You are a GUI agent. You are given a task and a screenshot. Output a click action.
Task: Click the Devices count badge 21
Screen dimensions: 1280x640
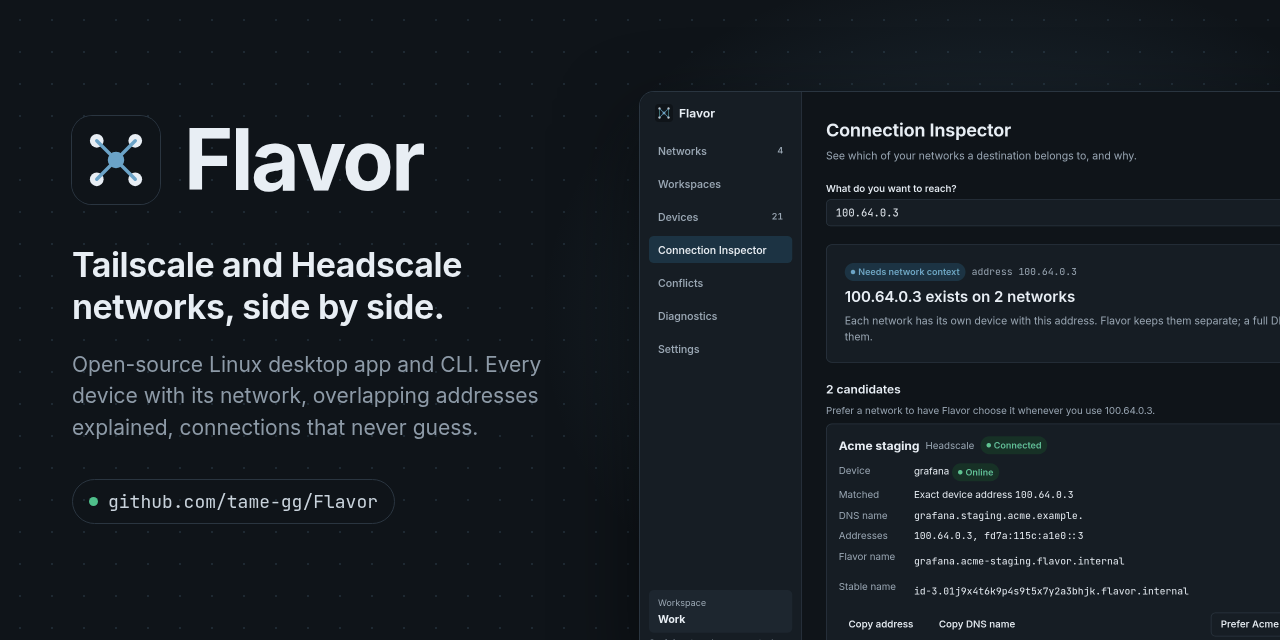[x=777, y=217]
